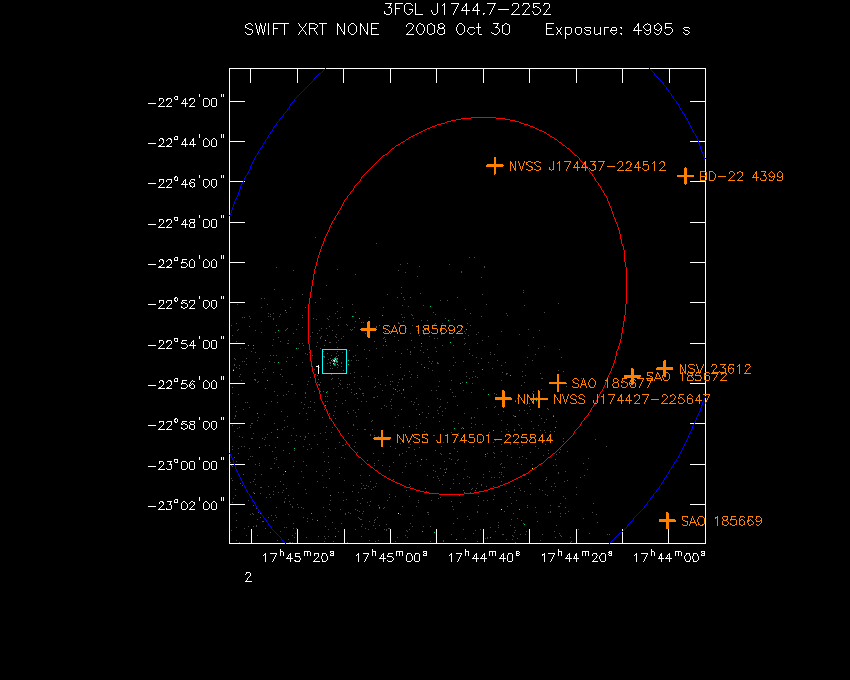Select the NSV 23612 cross marker

tap(665, 369)
